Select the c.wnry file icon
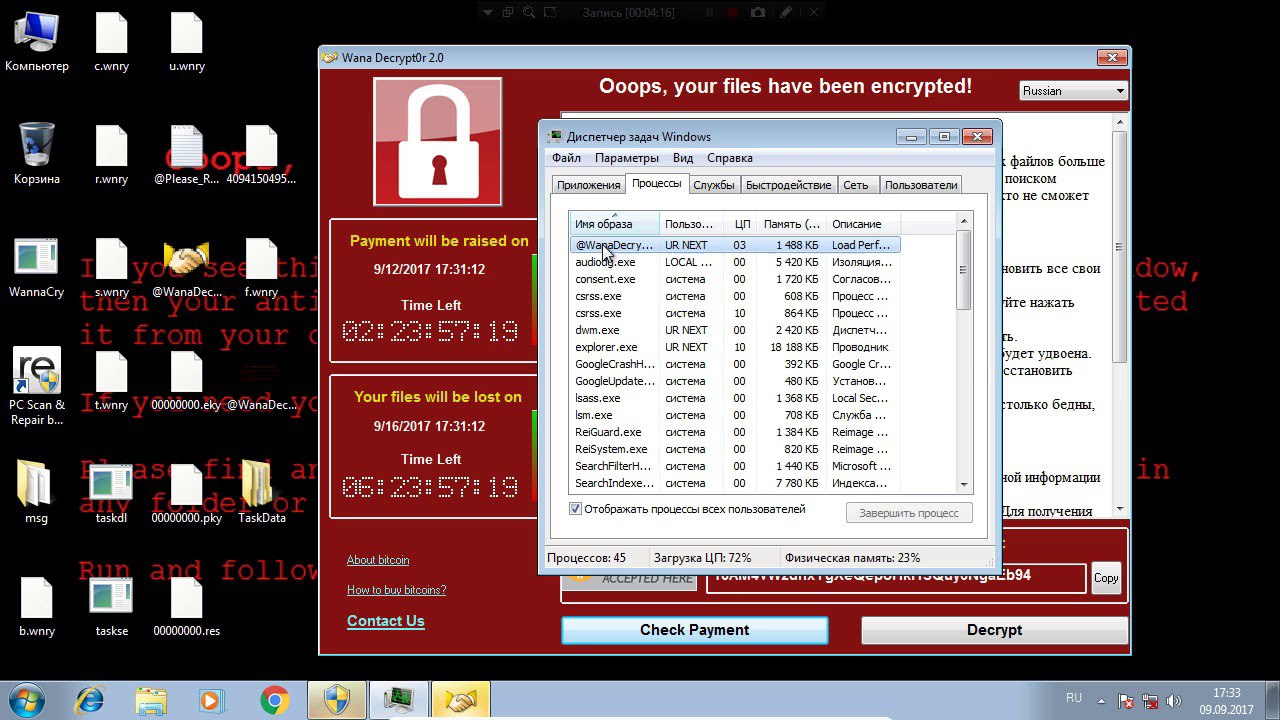Image resolution: width=1280 pixels, height=720 pixels. pyautogui.click(x=111, y=42)
